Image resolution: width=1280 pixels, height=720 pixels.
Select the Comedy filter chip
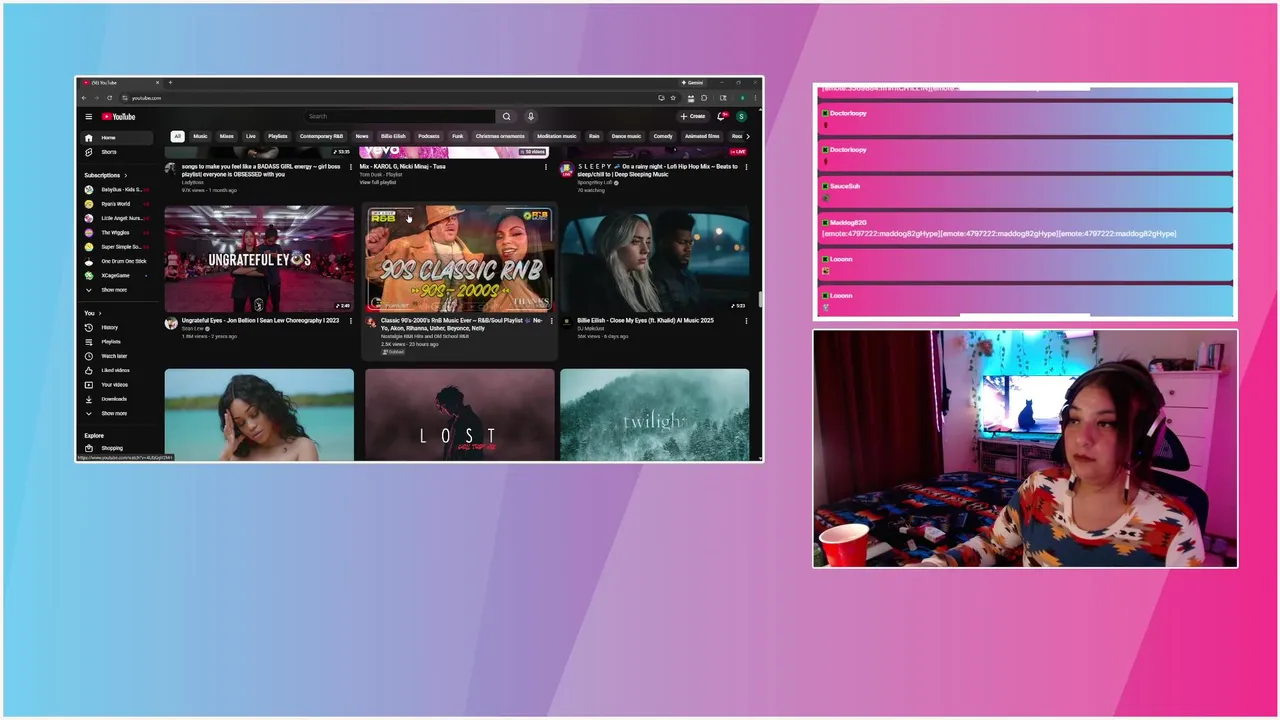coord(663,136)
